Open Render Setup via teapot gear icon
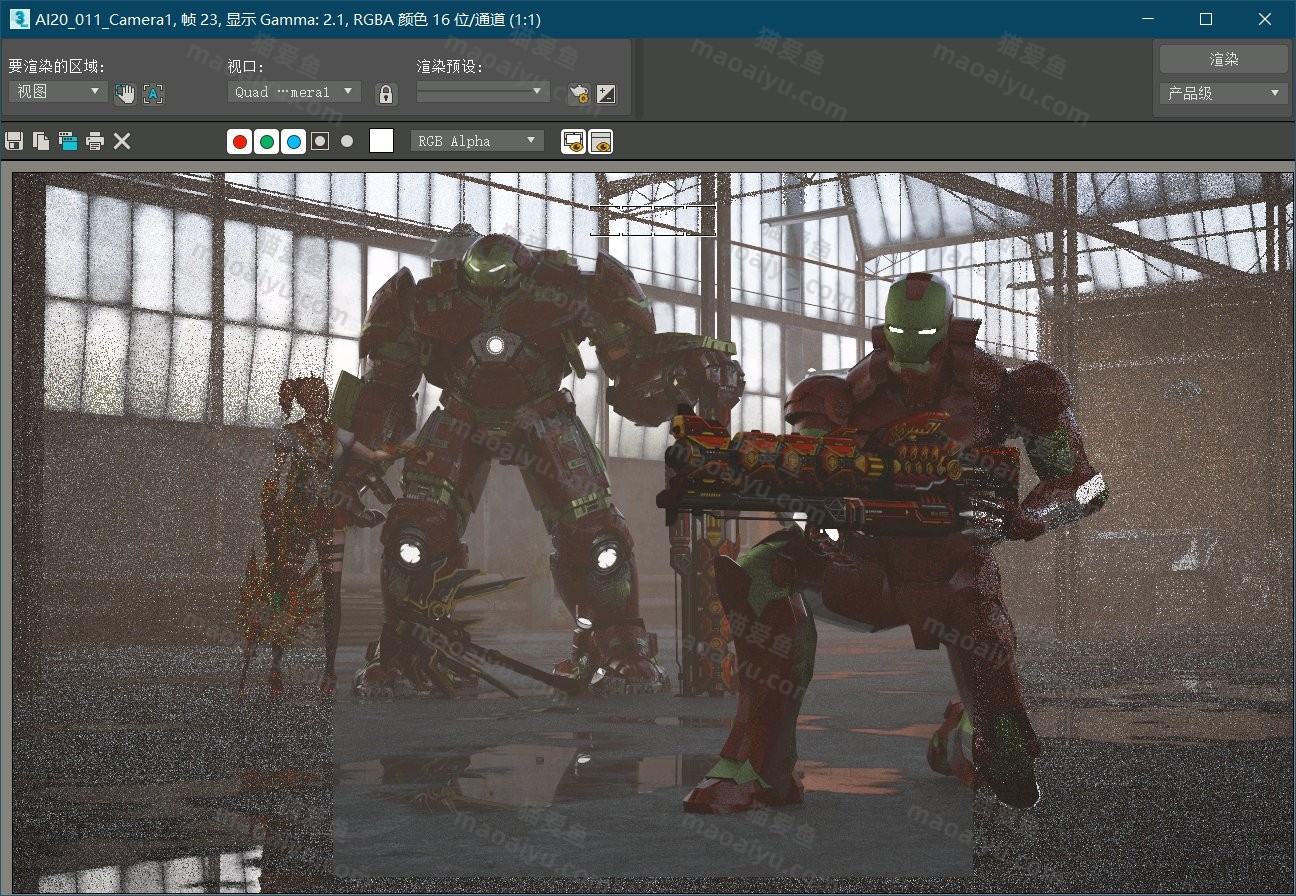Viewport: 1296px width, 896px height. [578, 94]
